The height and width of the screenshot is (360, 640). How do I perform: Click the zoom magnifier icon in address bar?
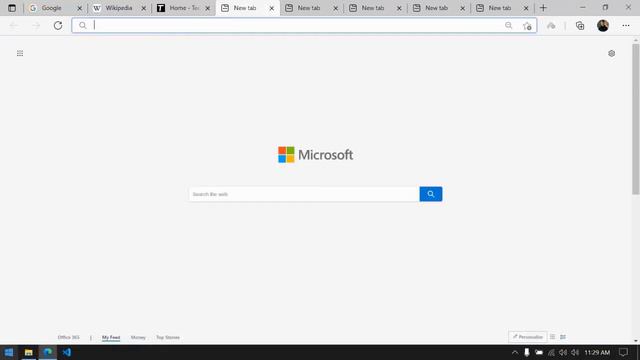tap(509, 25)
